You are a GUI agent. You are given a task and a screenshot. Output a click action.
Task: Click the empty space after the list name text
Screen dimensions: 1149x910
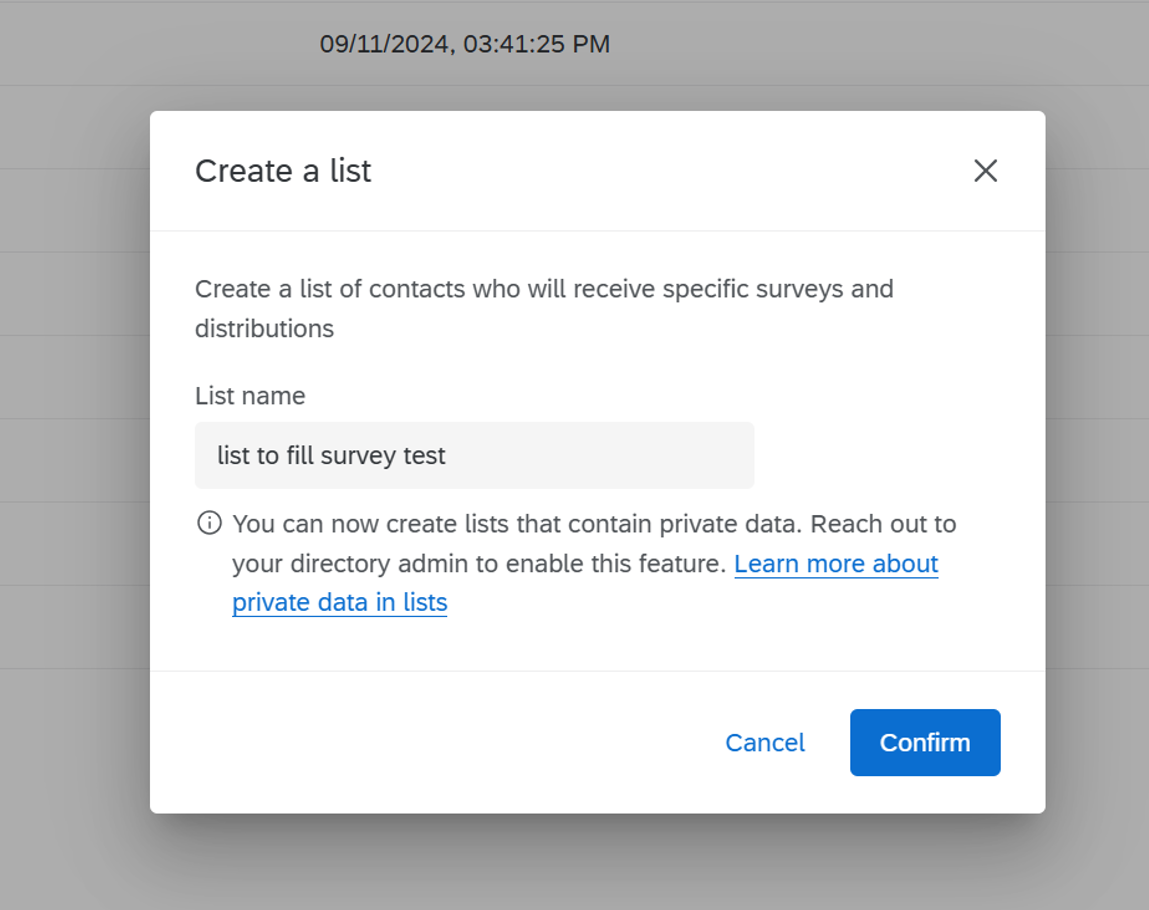pos(620,456)
